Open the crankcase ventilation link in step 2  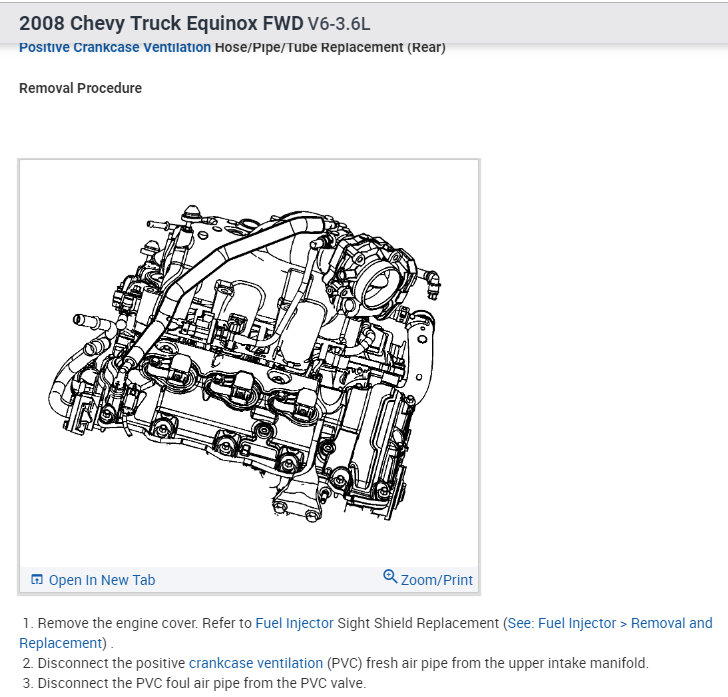[x=256, y=663]
